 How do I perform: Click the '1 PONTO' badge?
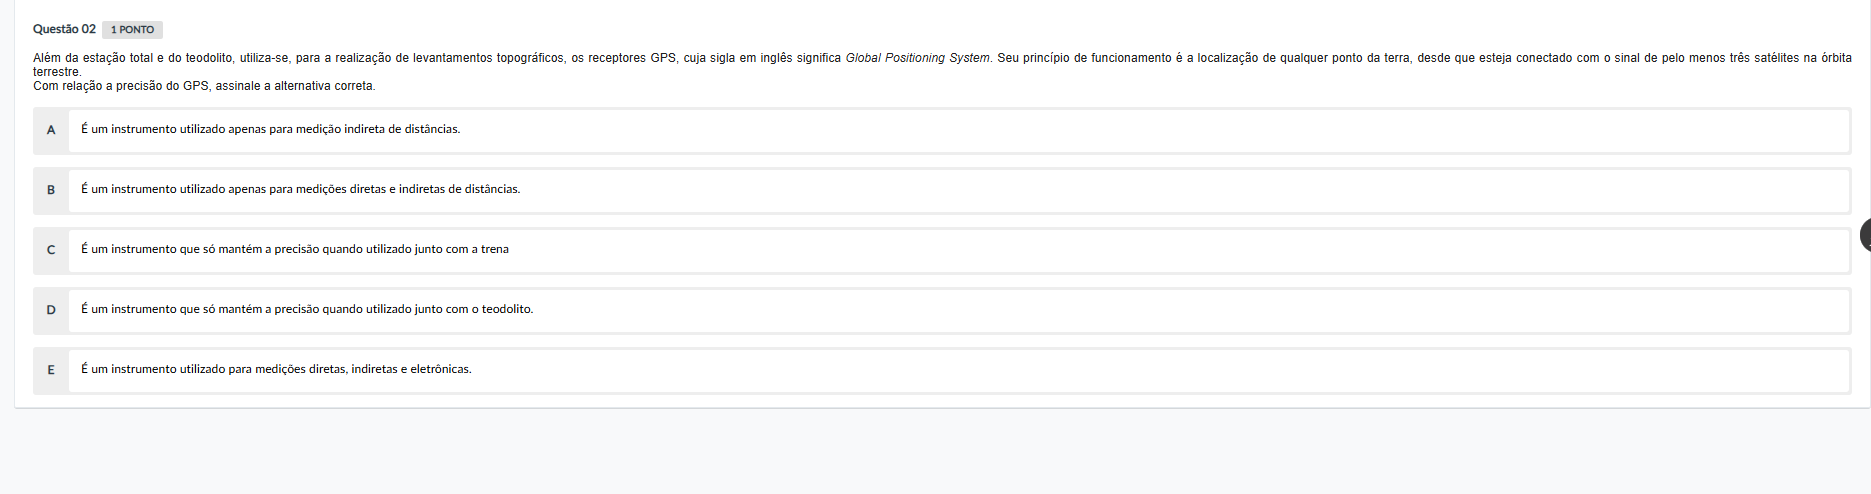click(132, 30)
